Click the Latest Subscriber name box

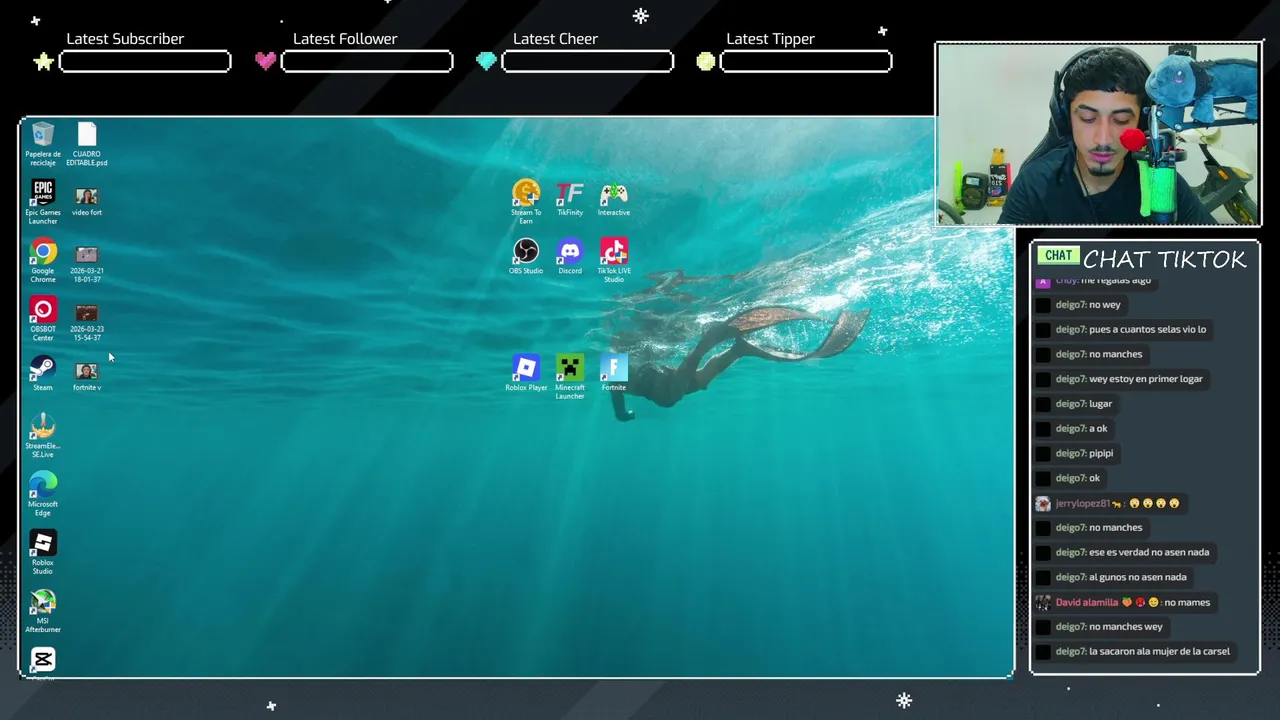coord(145,62)
